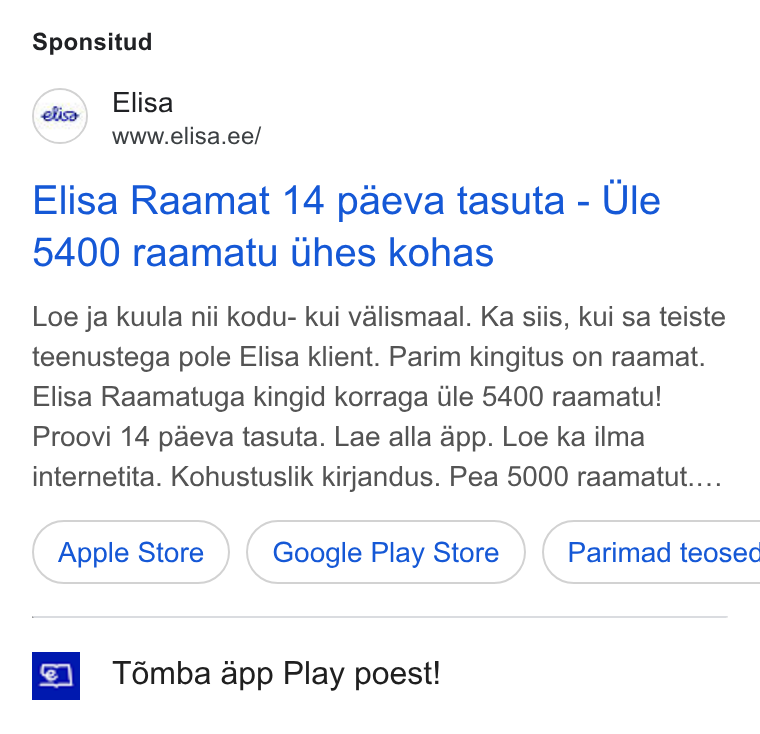This screenshot has width=760, height=734.
Task: Click the 'Proovi 14 päeva tasuta' text
Action: pos(179,437)
